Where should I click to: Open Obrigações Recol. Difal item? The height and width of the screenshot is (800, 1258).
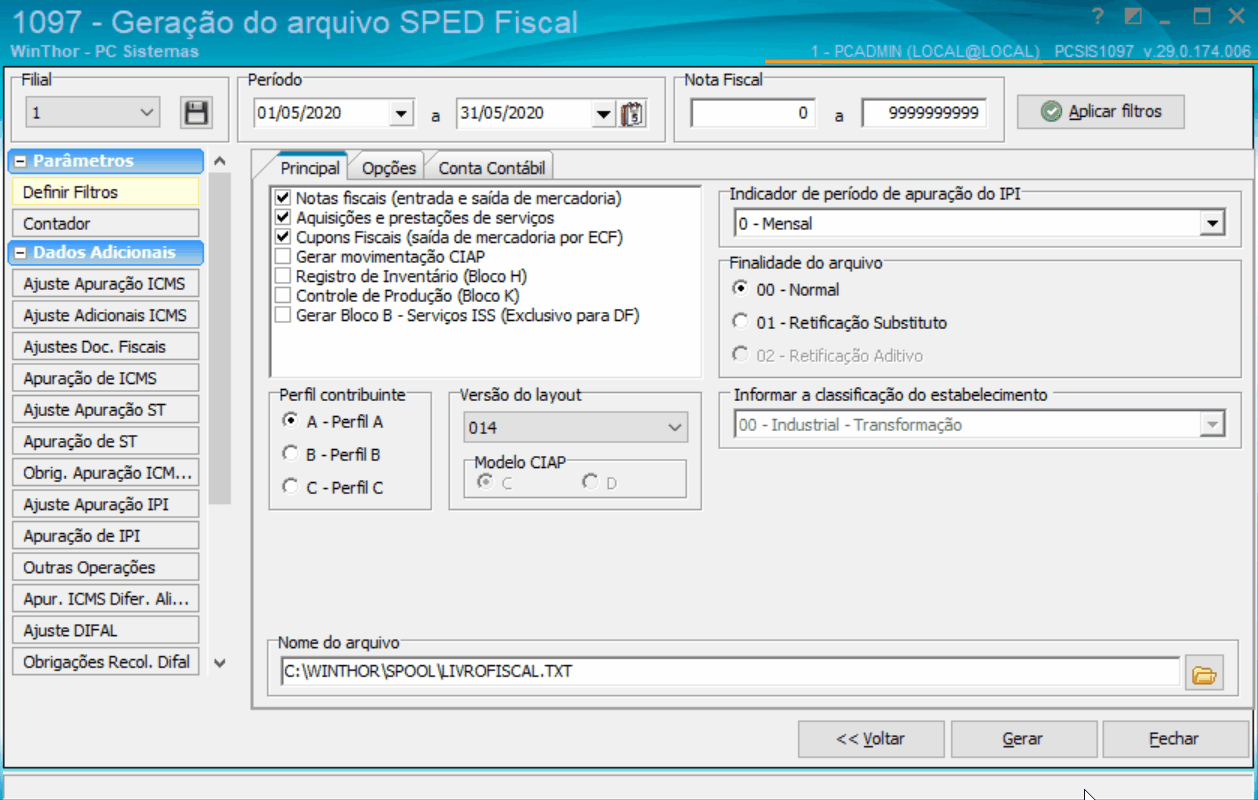105,662
